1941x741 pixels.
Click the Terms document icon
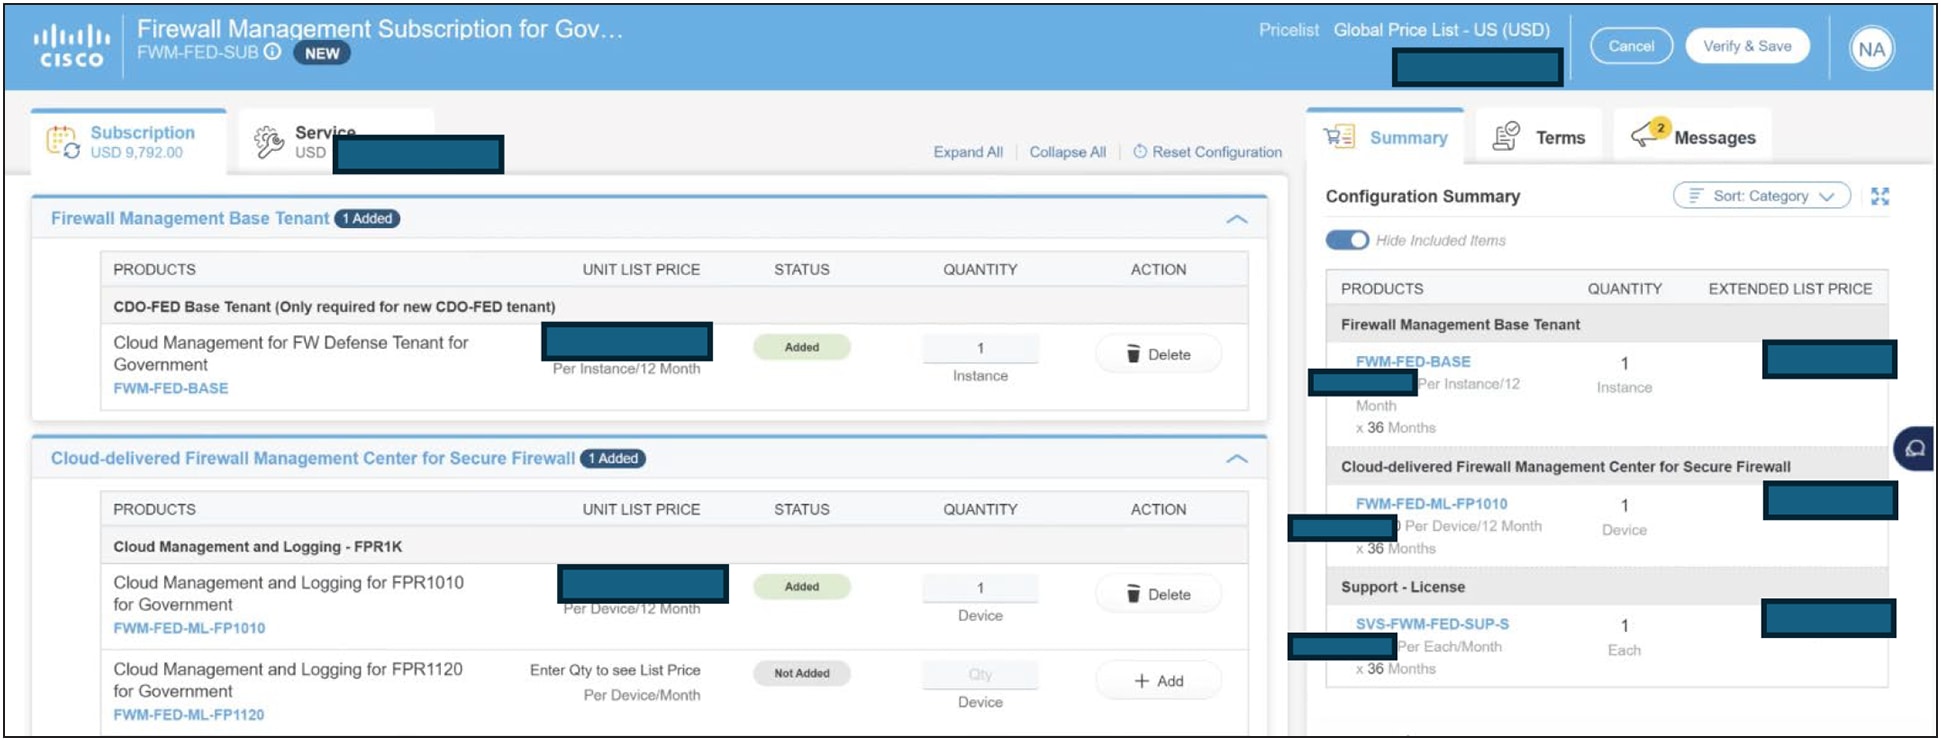(1505, 136)
